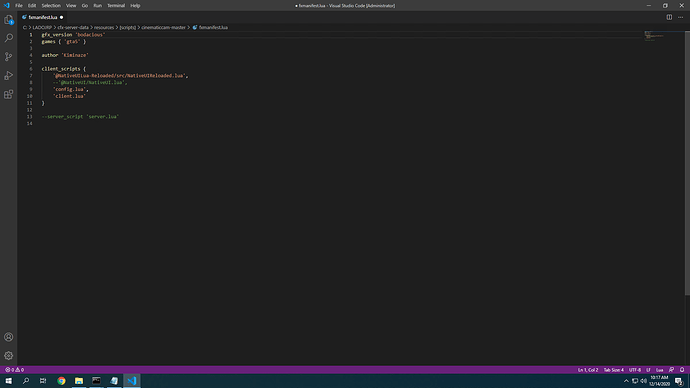
Task: Open the feedback icon in status bar
Action: (x=671, y=370)
